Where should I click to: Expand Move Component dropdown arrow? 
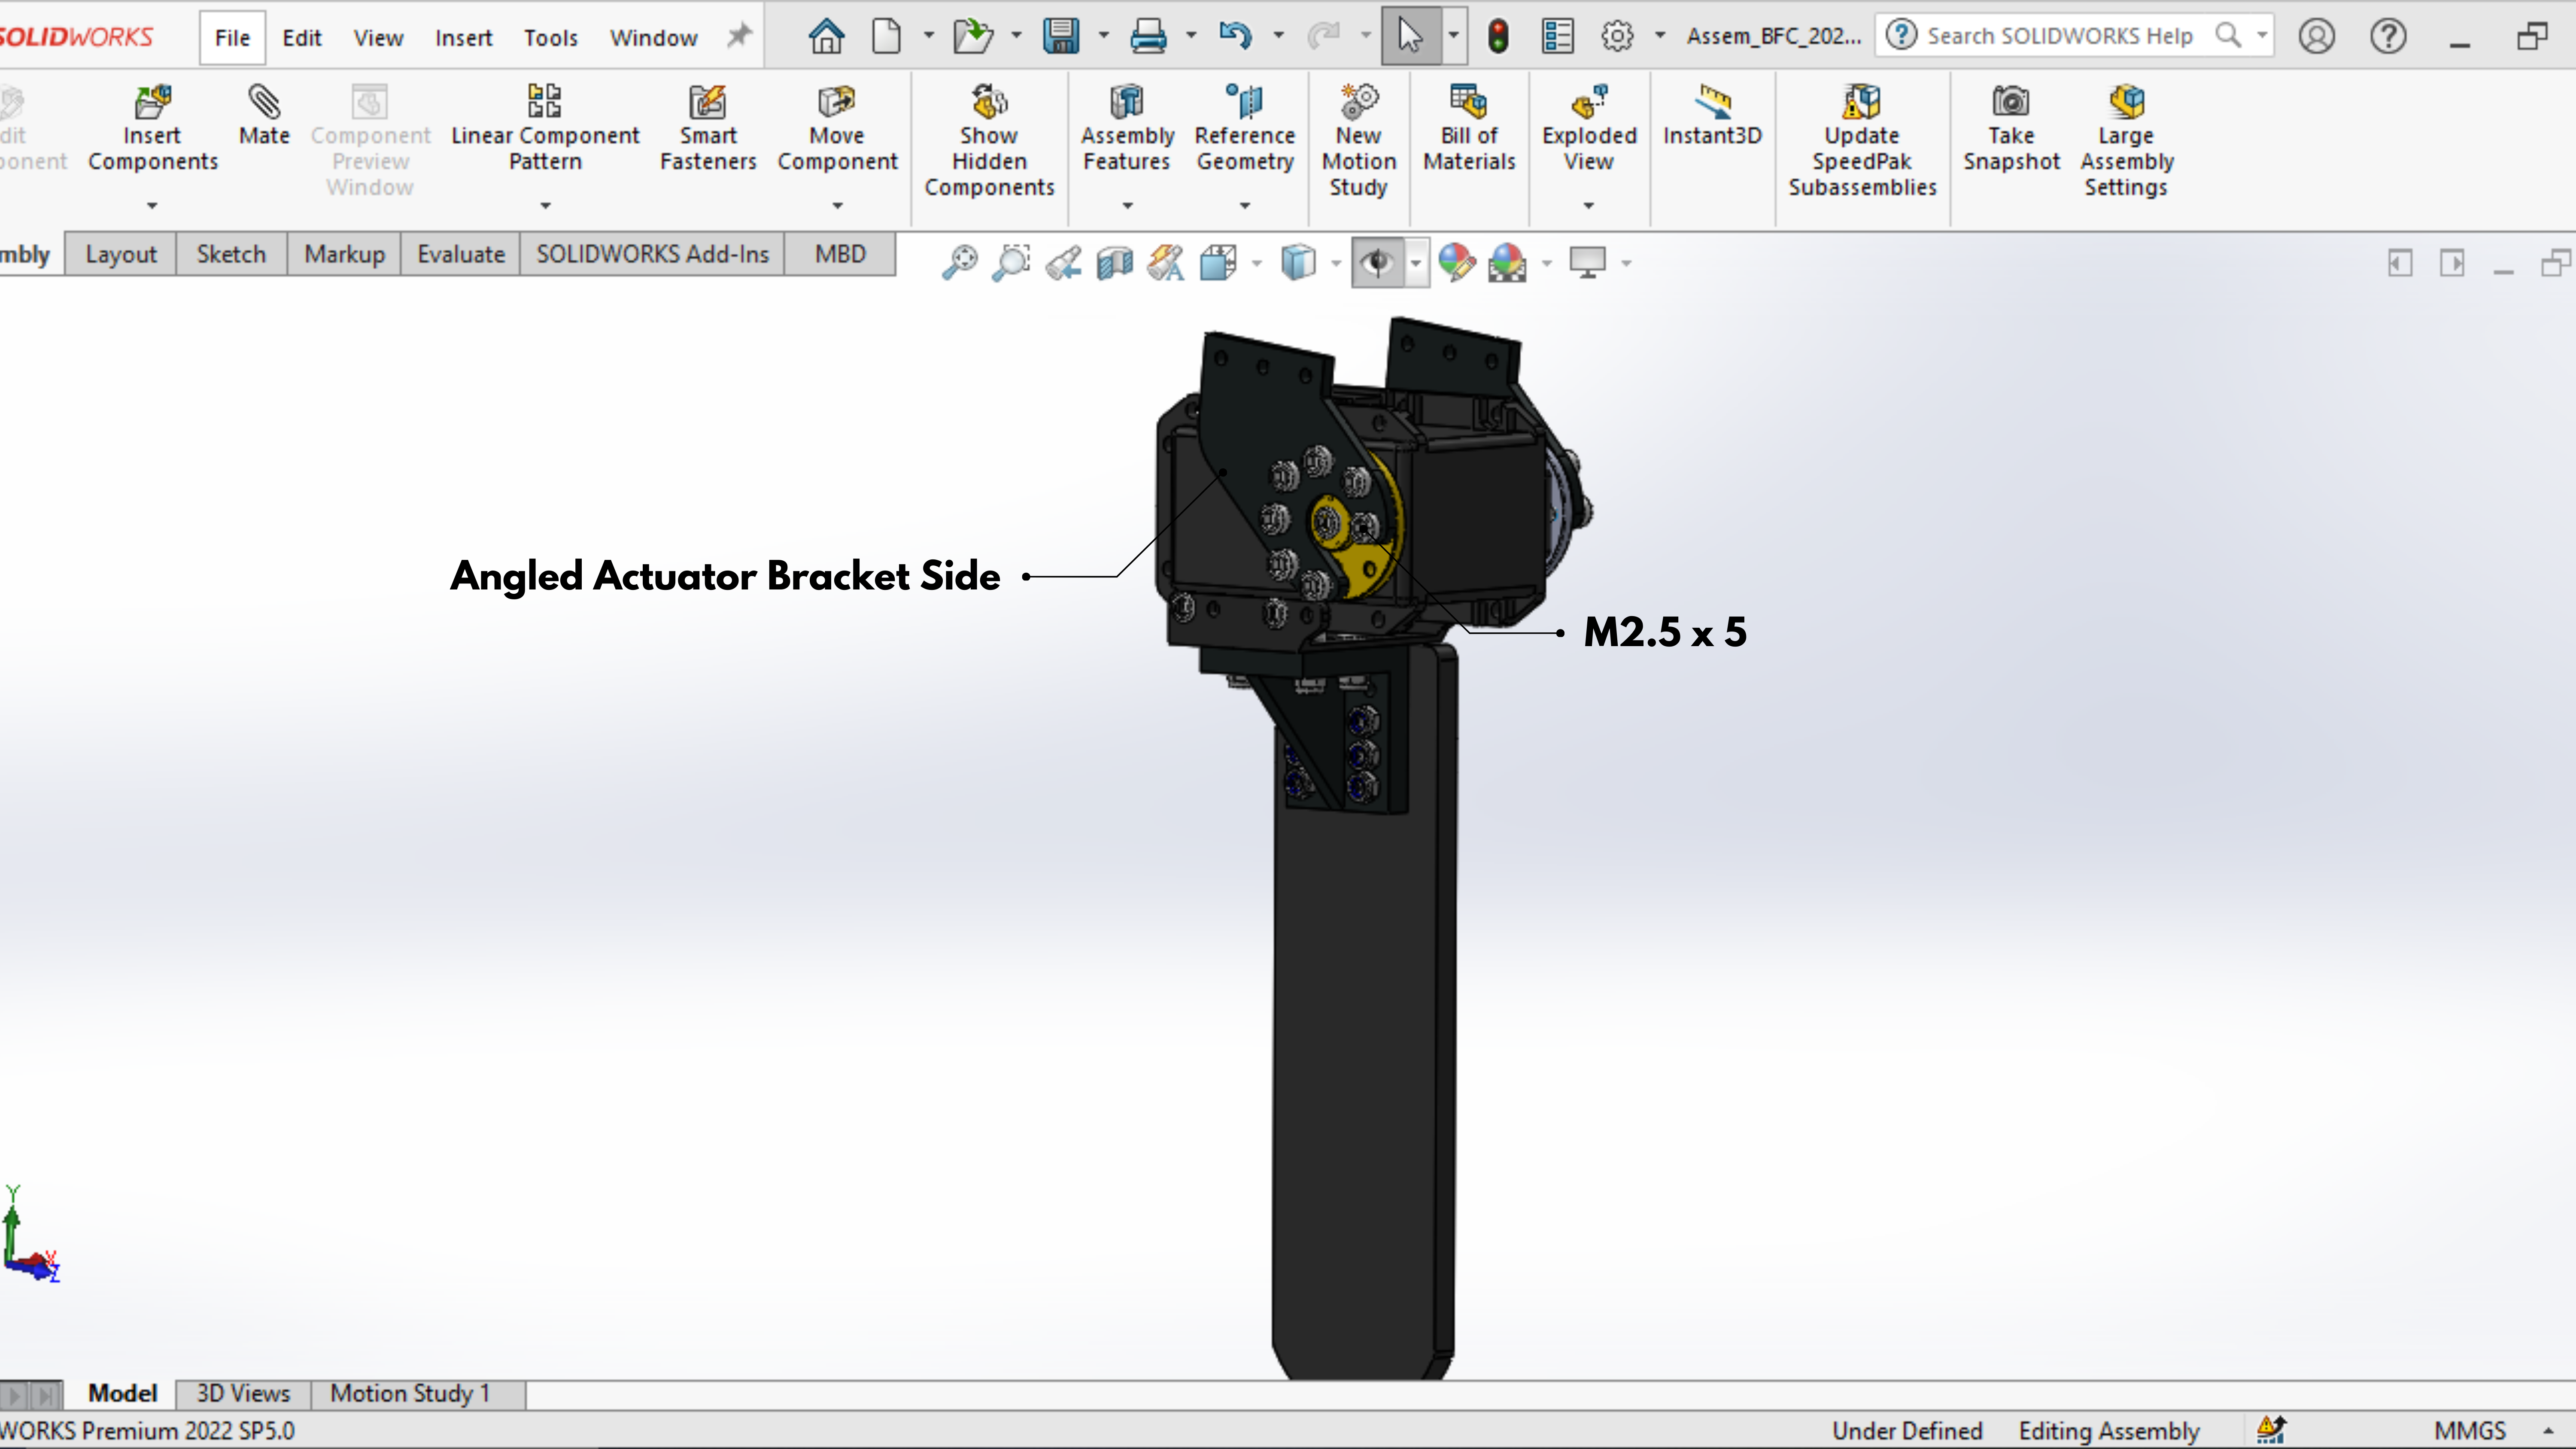838,206
